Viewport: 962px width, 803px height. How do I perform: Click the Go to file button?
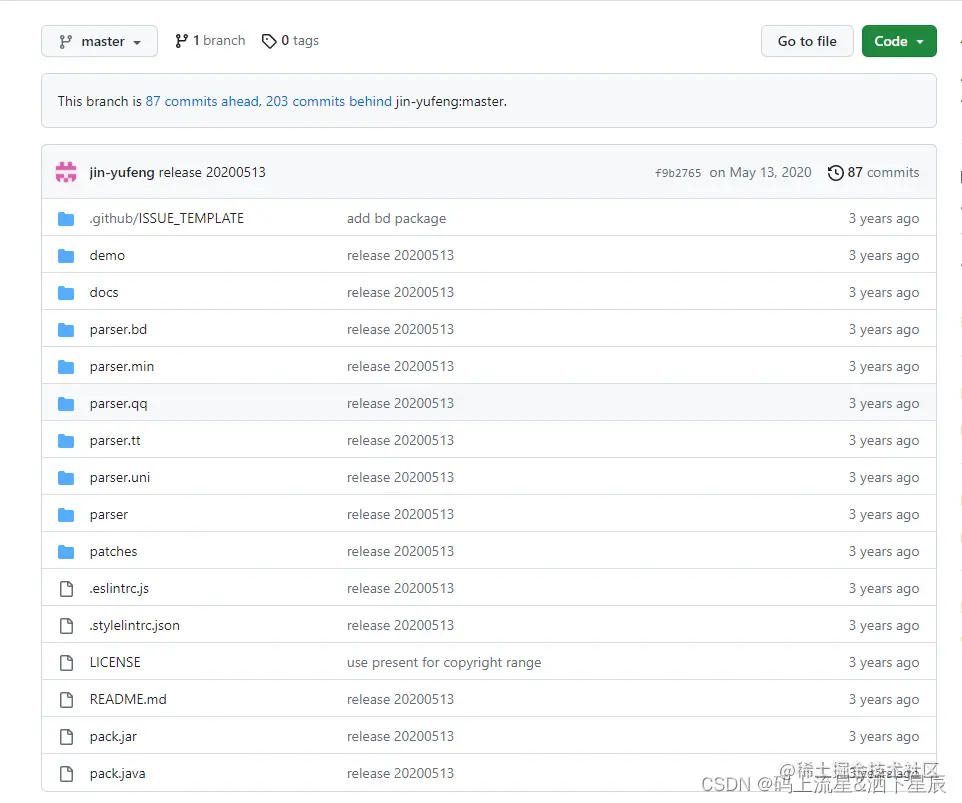(807, 41)
